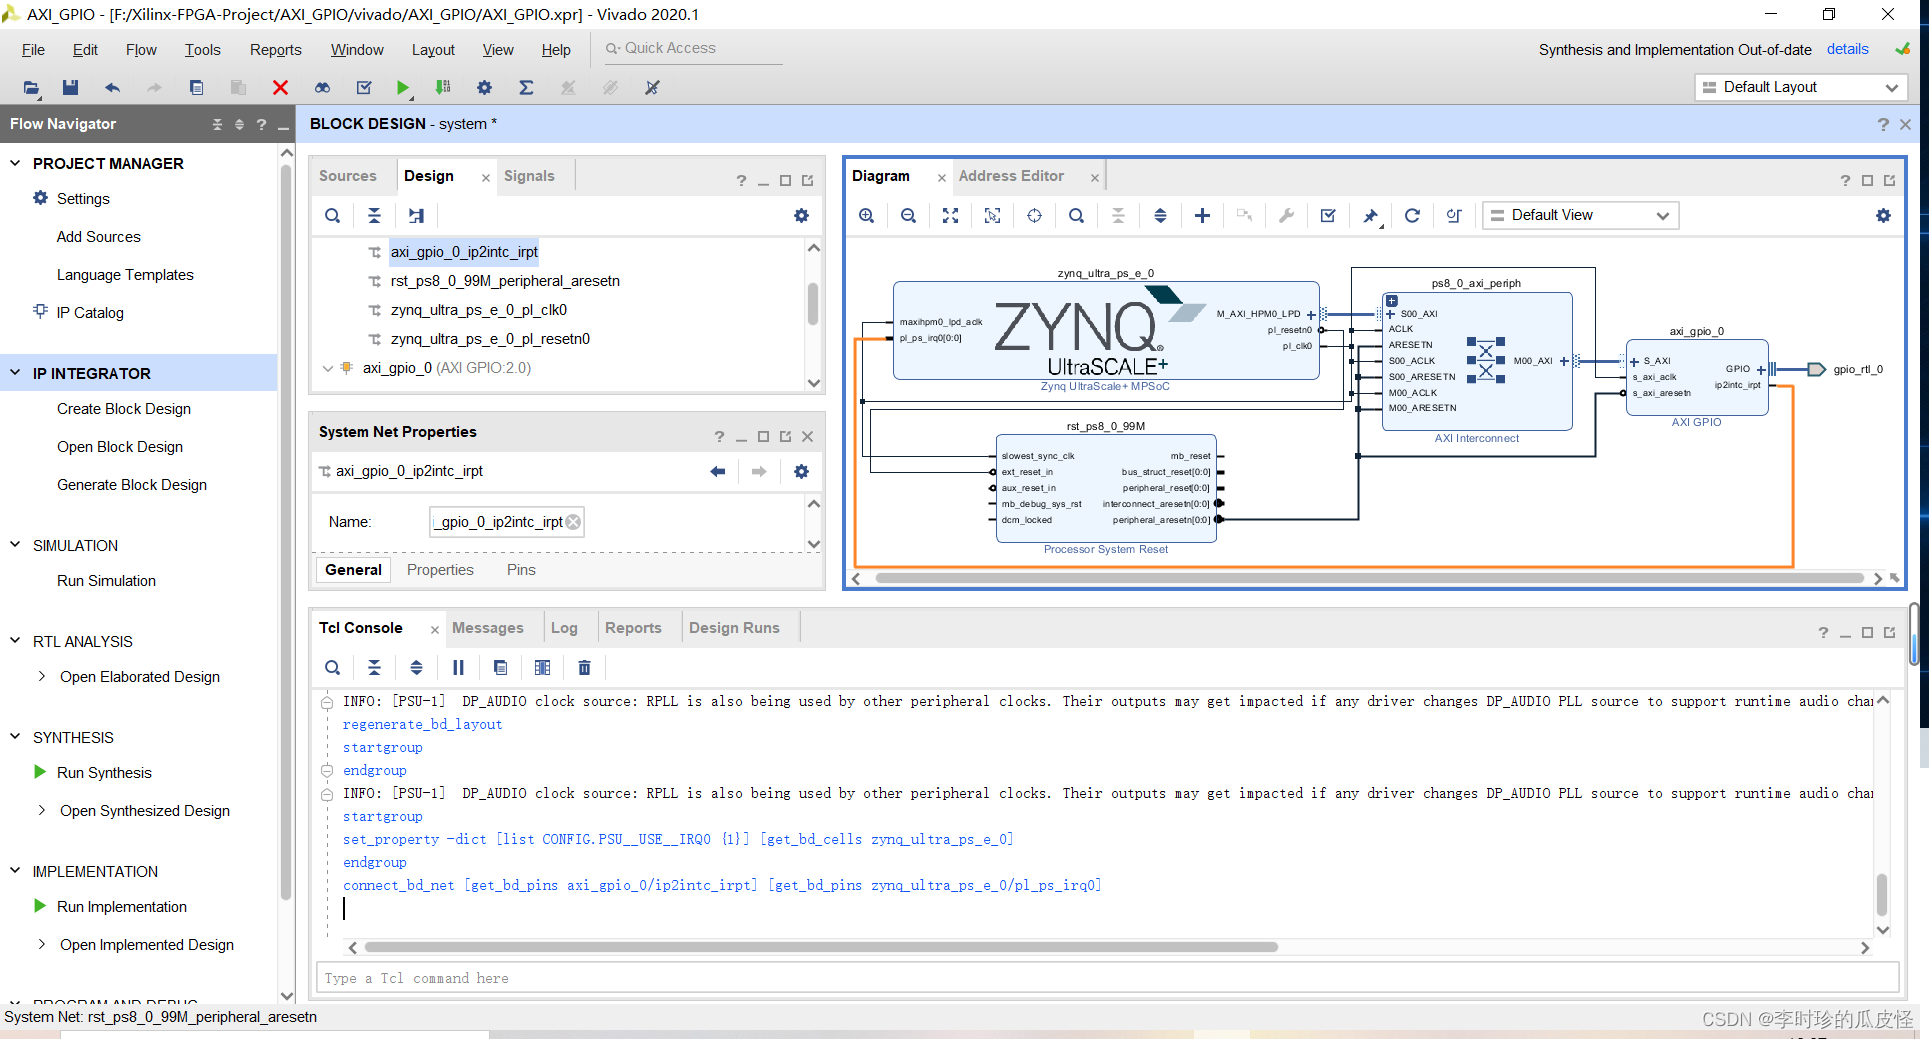The image size is (1929, 1039).
Task: Open the Reports menu
Action: pyautogui.click(x=276, y=50)
